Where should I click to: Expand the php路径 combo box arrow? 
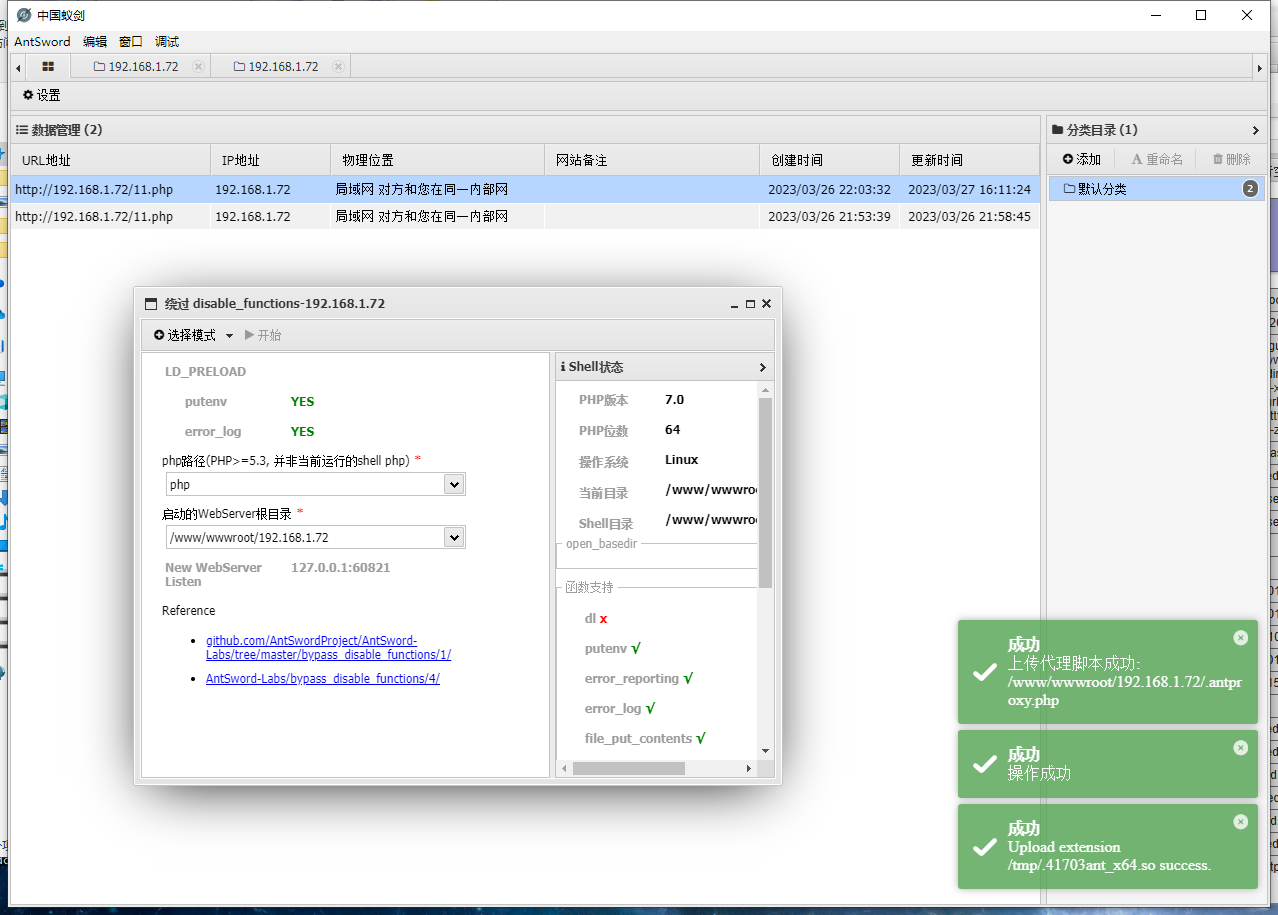pyautogui.click(x=454, y=484)
